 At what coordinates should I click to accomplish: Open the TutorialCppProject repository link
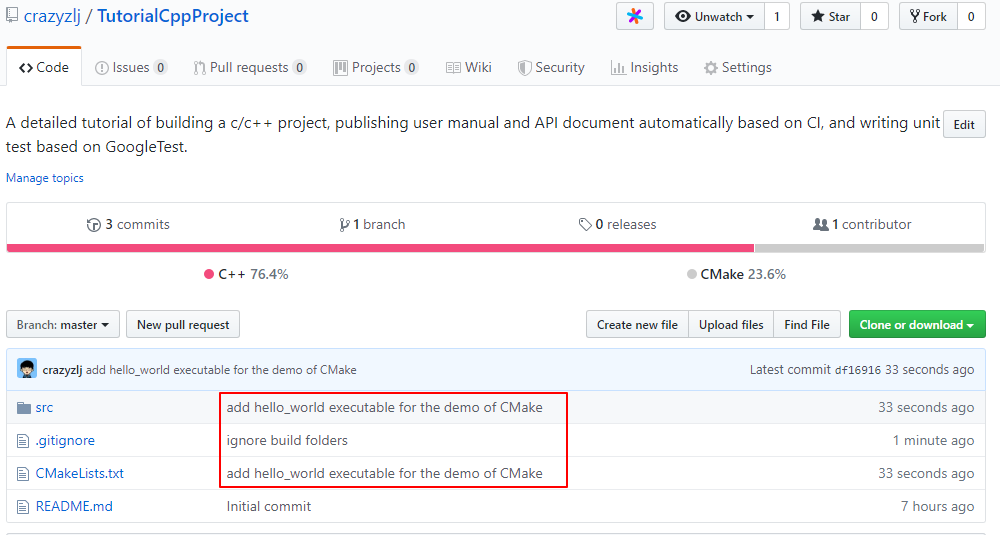173,16
